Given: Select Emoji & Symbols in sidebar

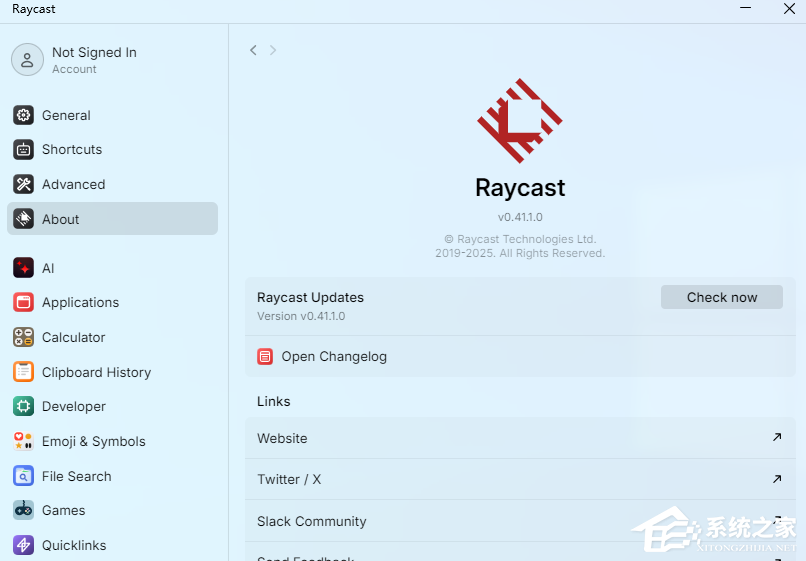Looking at the screenshot, I should pyautogui.click(x=112, y=441).
